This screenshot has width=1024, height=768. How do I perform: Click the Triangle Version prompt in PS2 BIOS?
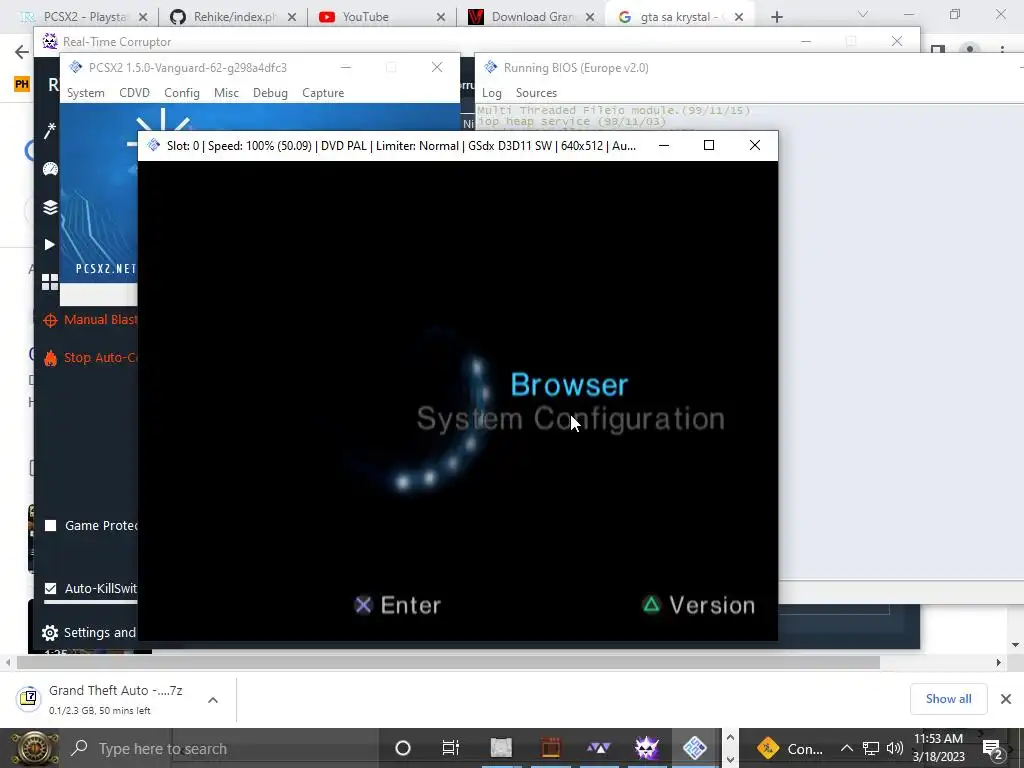(699, 605)
